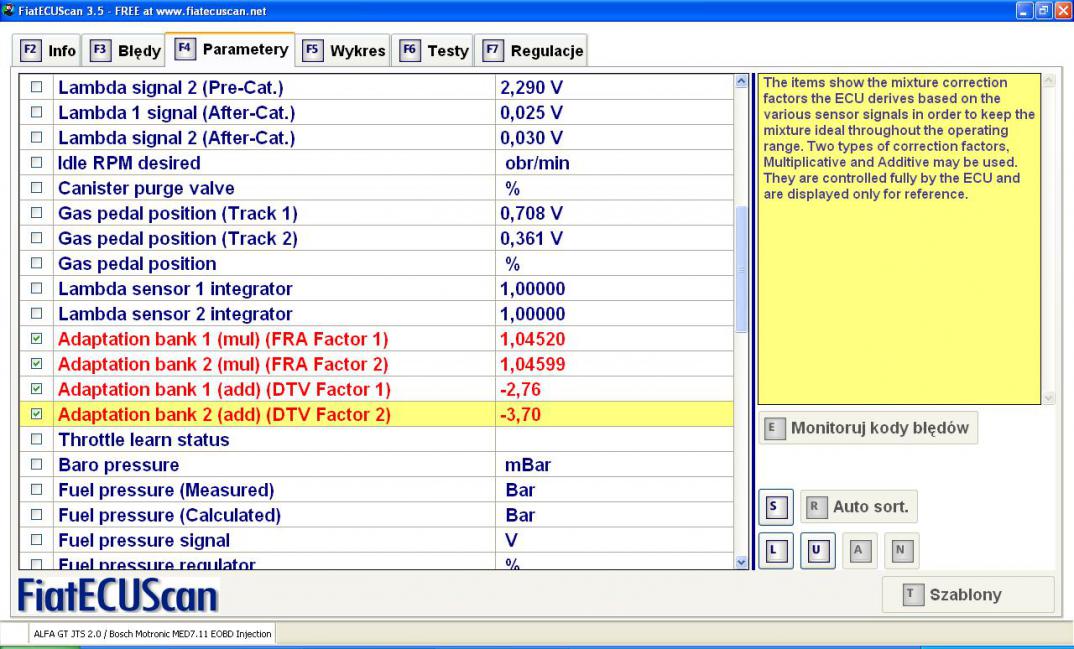Click the FRA Factor 1 value 1,04520

coord(533,339)
